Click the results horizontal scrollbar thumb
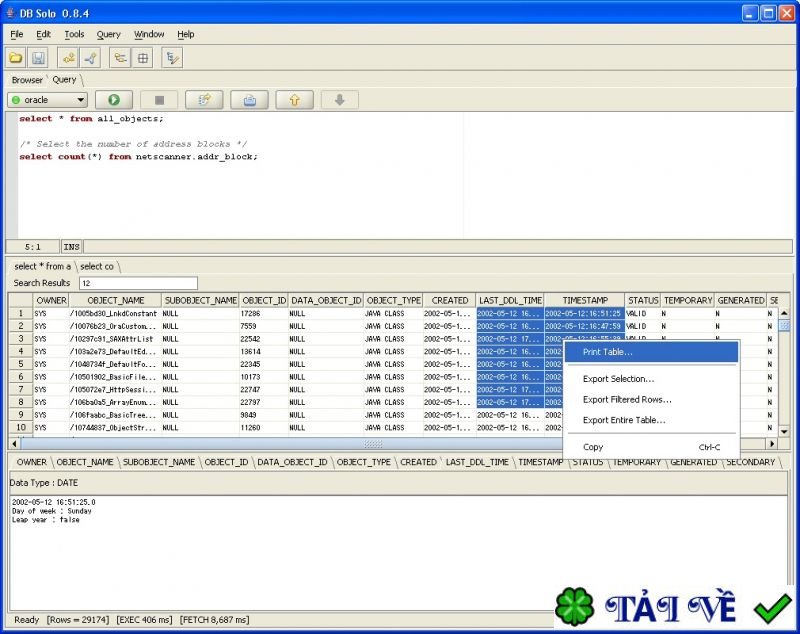This screenshot has height=634, width=800. coord(372,443)
